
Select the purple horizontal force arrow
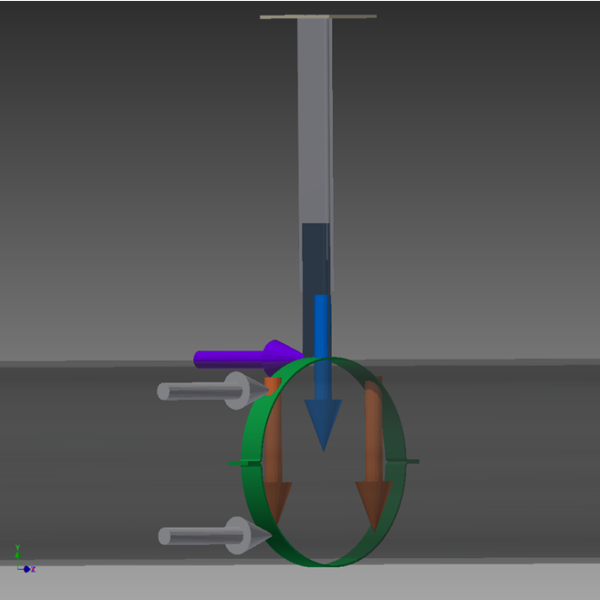[228, 358]
